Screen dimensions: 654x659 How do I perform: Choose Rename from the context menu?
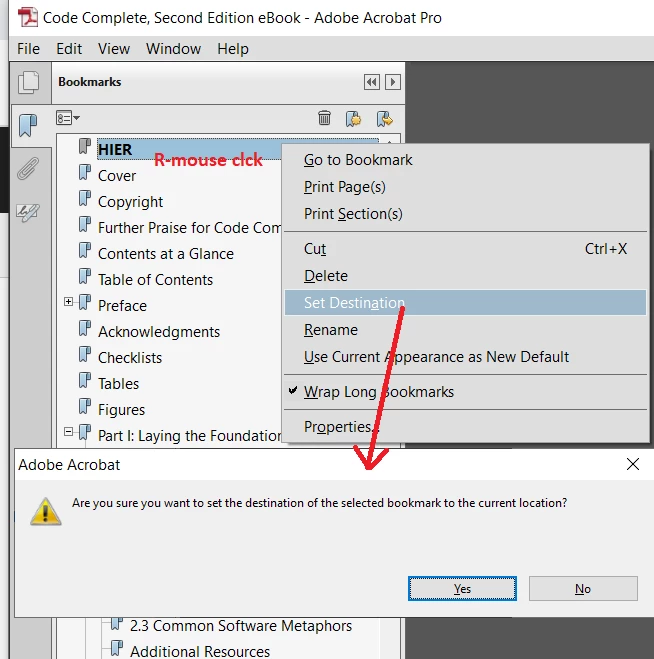pos(465,330)
